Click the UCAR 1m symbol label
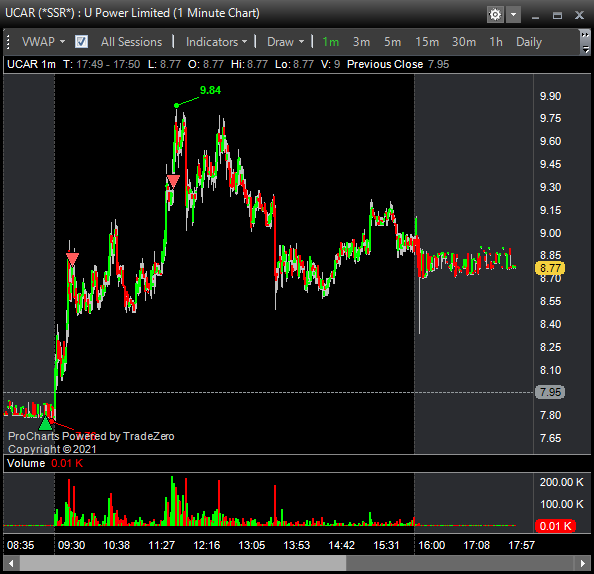594x574 pixels. (x=31, y=64)
